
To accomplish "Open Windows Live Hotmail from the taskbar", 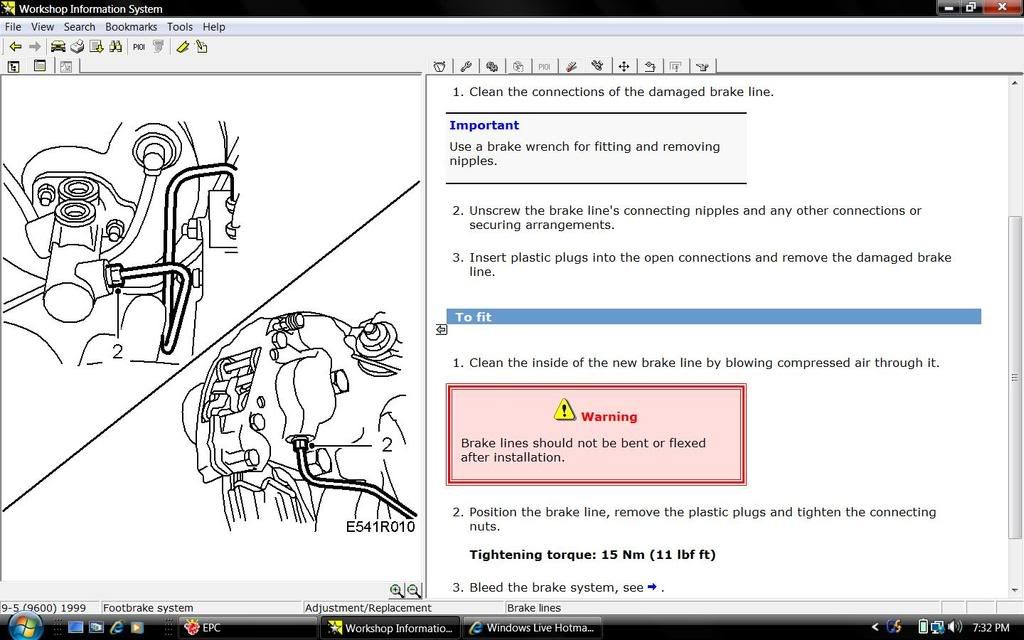I will coord(534,628).
